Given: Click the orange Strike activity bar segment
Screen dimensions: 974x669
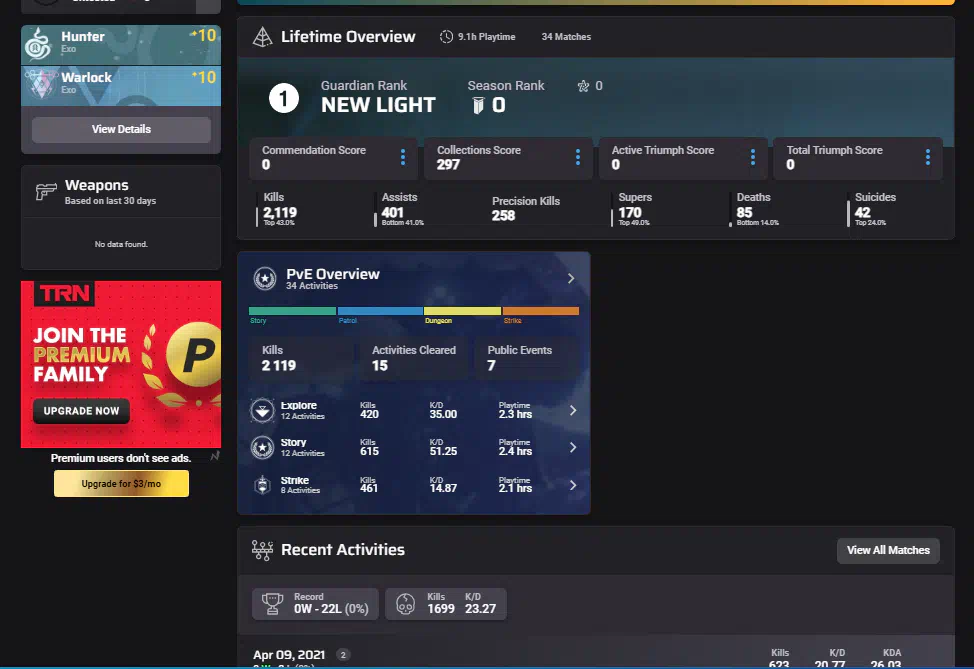Looking at the screenshot, I should click(x=540, y=311).
